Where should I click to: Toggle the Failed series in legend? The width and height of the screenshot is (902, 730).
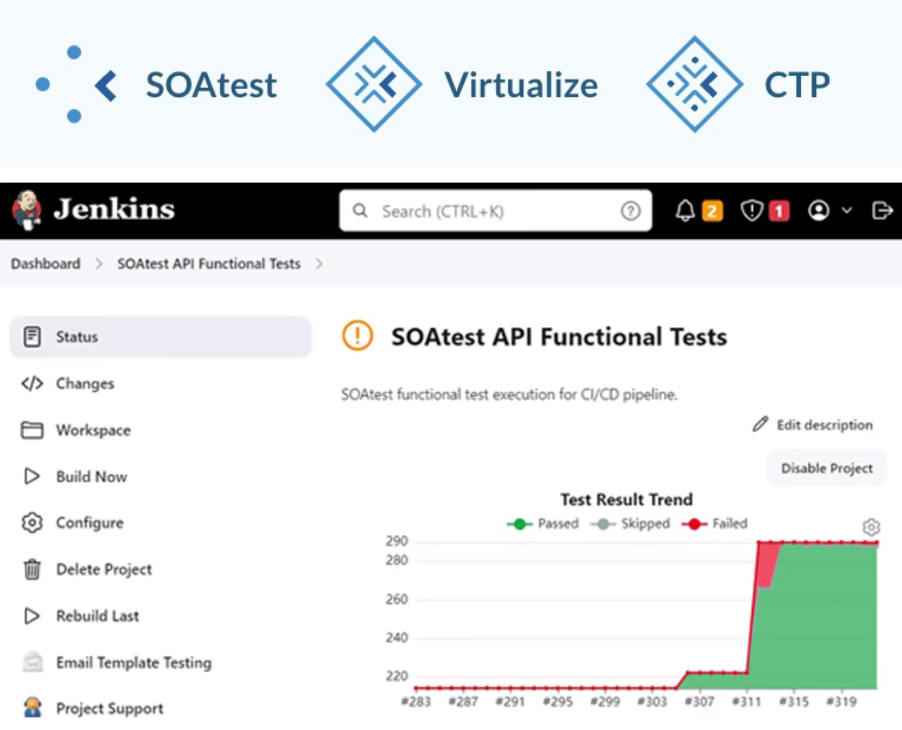(714, 523)
